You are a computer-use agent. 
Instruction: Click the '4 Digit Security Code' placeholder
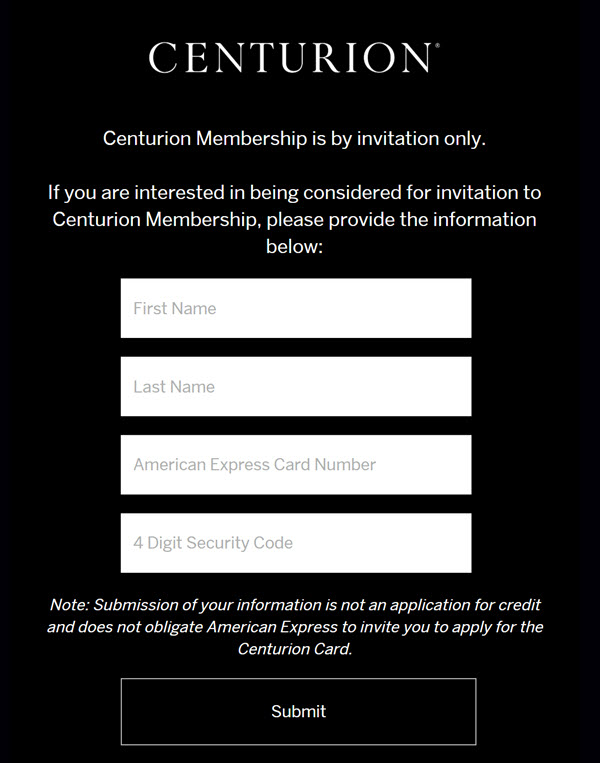[x=213, y=543]
